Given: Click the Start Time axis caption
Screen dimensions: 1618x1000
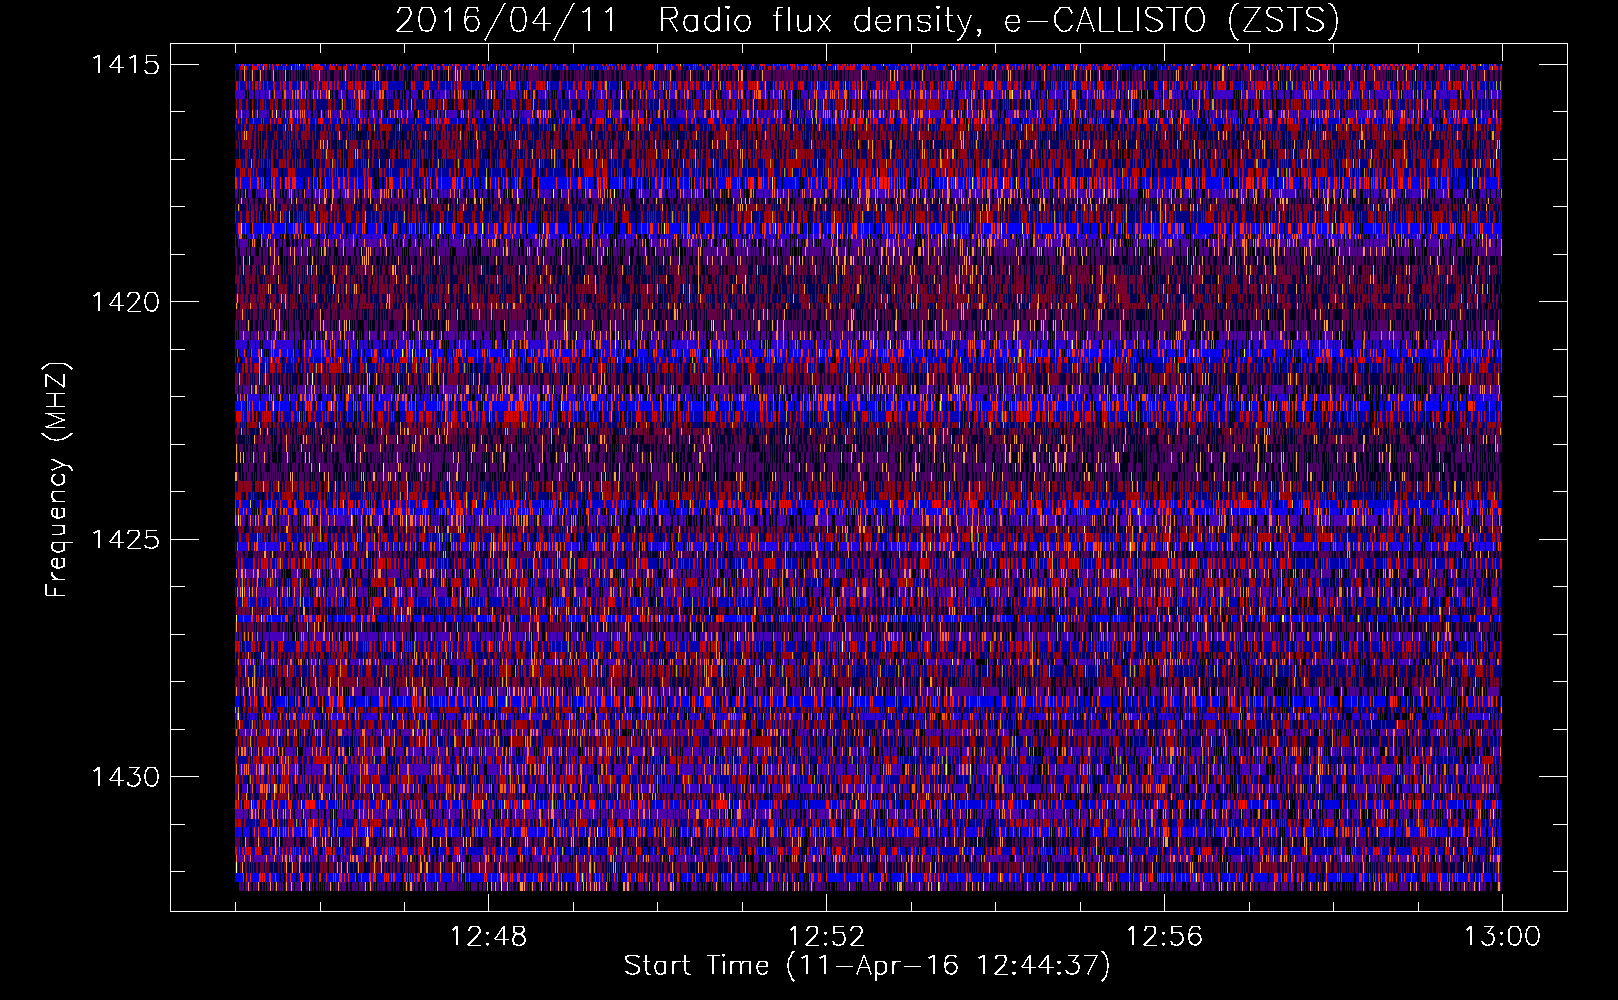Looking at the screenshot, I should click(867, 966).
